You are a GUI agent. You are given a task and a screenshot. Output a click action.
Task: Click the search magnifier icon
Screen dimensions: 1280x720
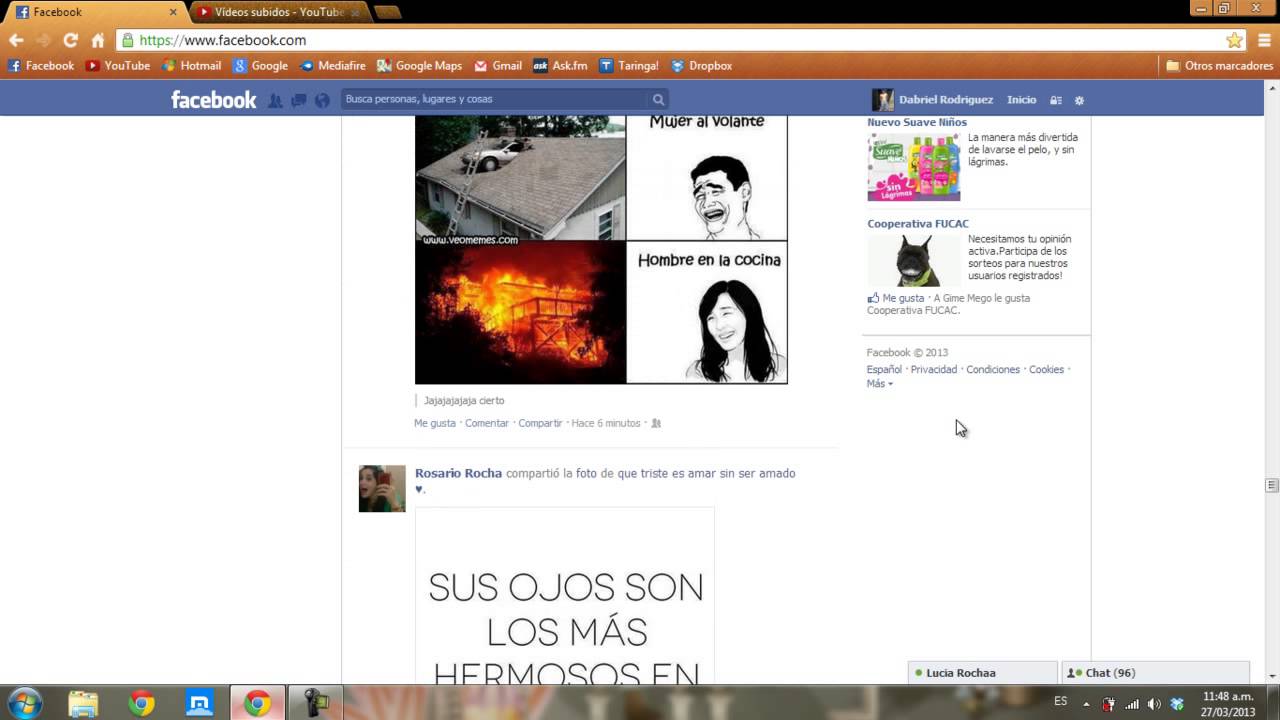(x=658, y=99)
